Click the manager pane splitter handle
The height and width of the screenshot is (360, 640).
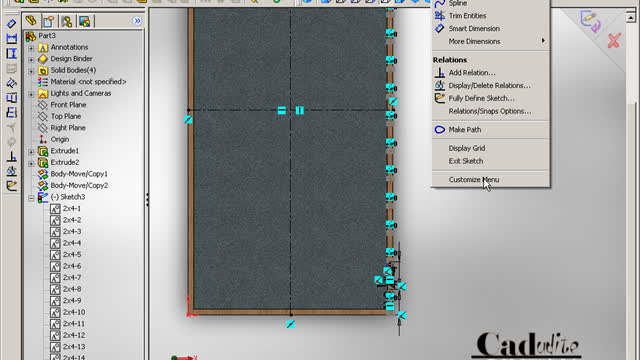(147, 199)
